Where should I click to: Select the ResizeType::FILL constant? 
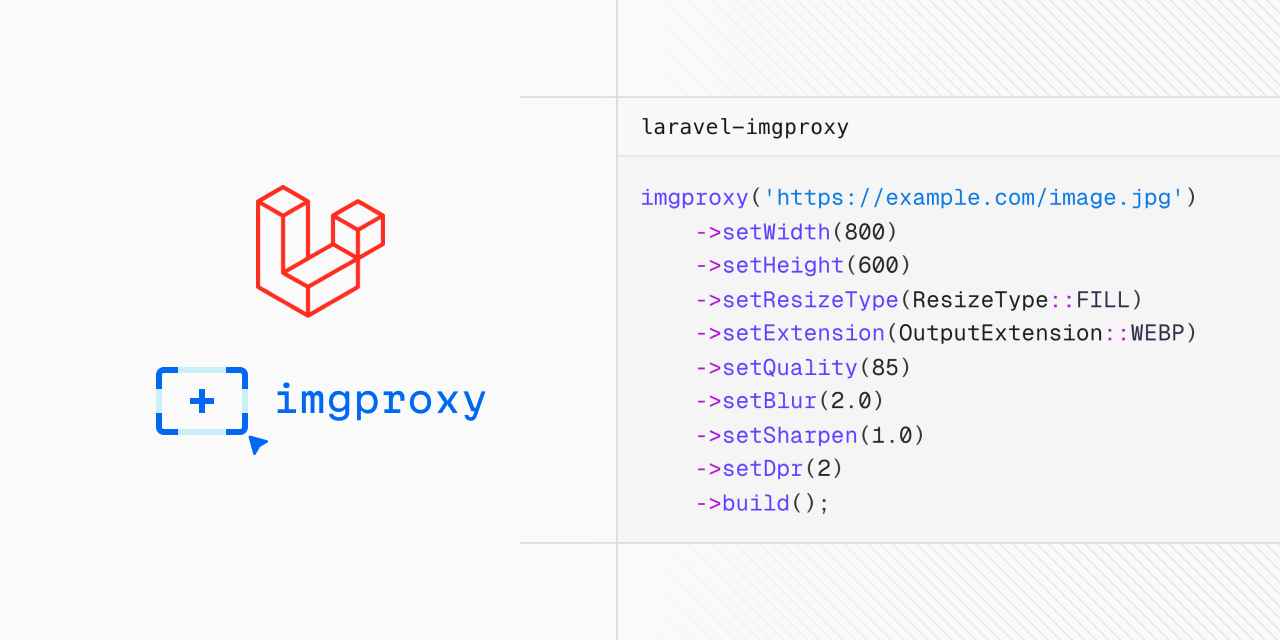pyautogui.click(x=1022, y=299)
